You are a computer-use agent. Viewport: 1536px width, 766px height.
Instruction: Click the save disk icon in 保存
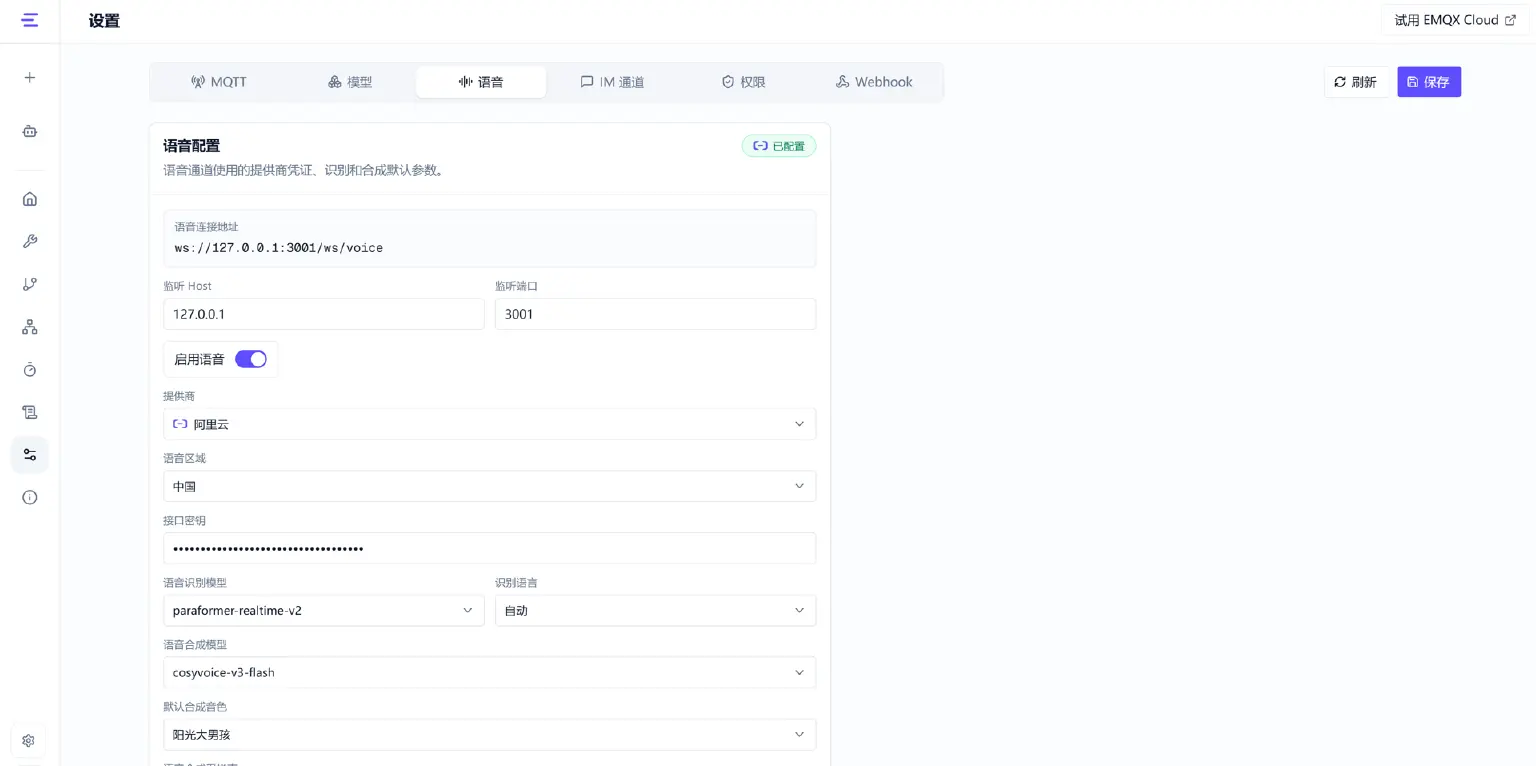tap(1413, 82)
